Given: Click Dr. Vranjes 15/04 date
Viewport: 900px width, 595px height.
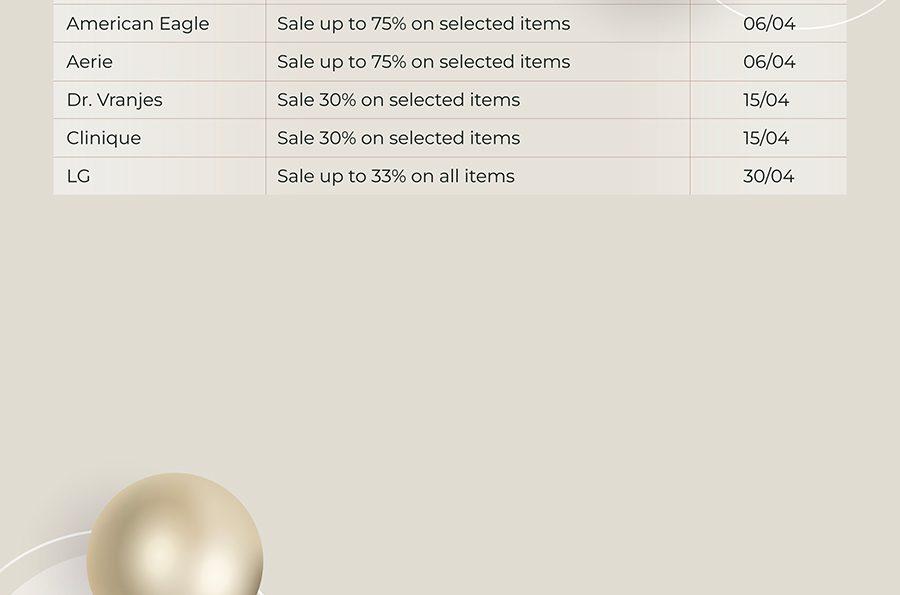Looking at the screenshot, I should click(766, 100).
